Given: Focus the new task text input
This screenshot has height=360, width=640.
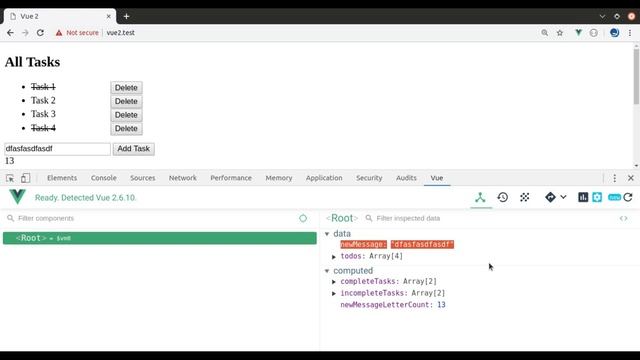Looking at the screenshot, I should tap(57, 149).
